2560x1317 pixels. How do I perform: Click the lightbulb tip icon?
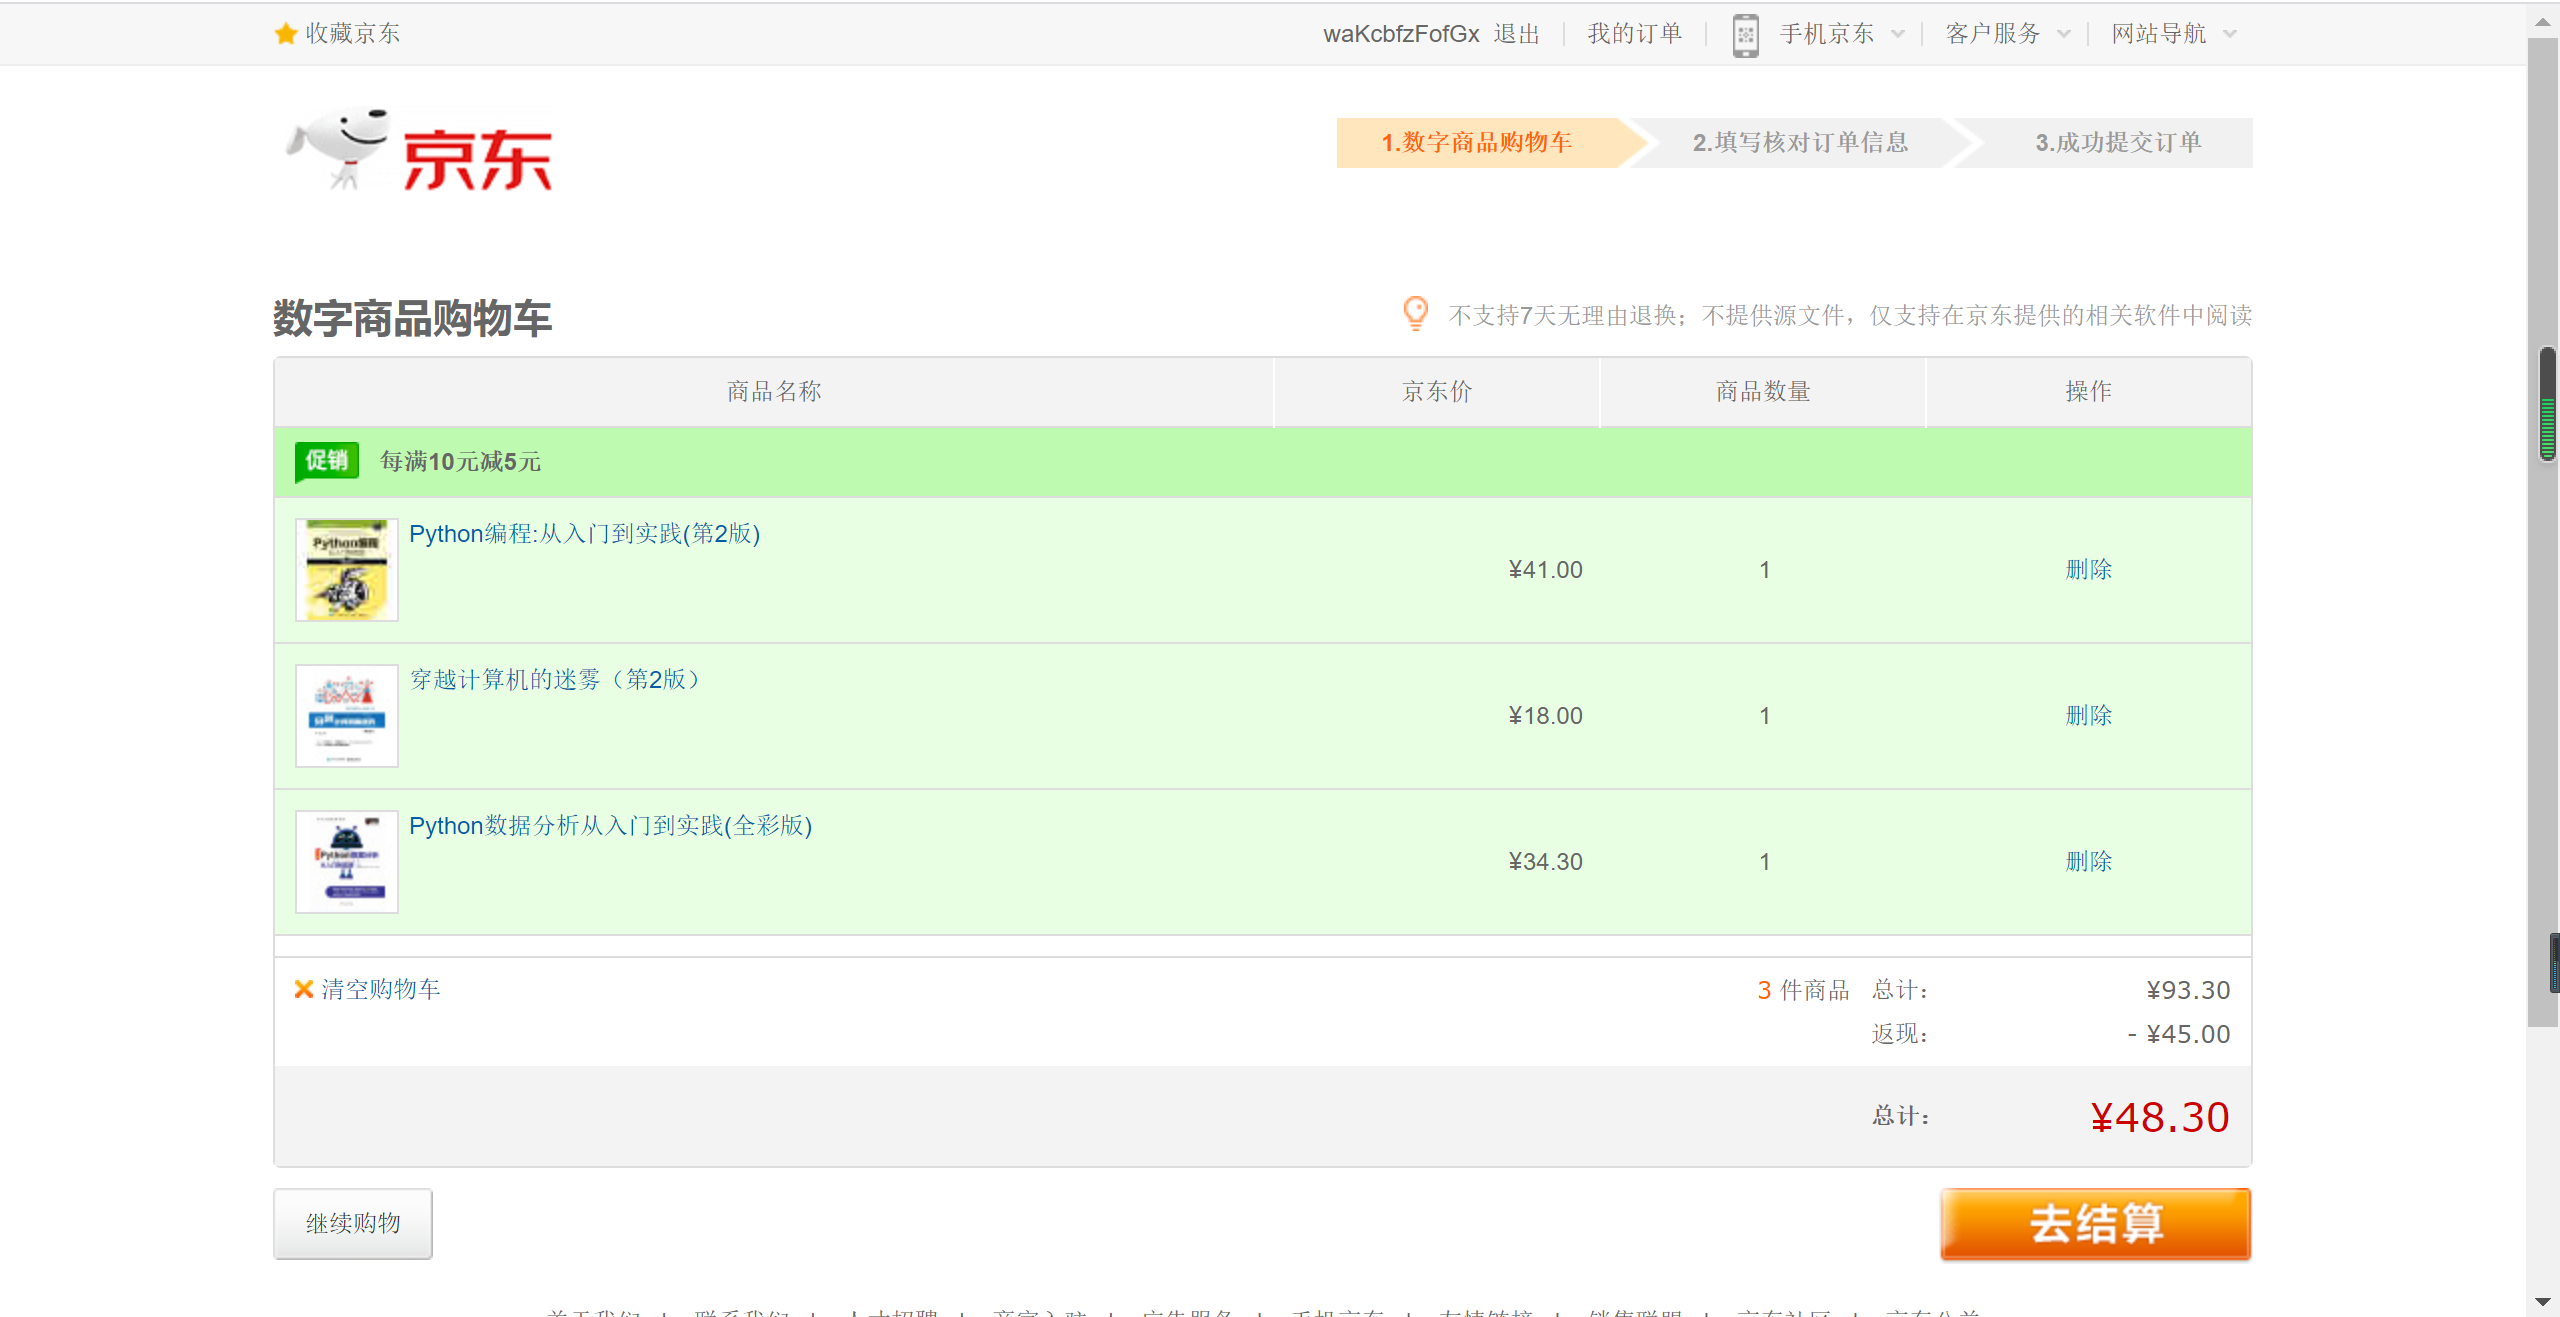coord(1415,314)
